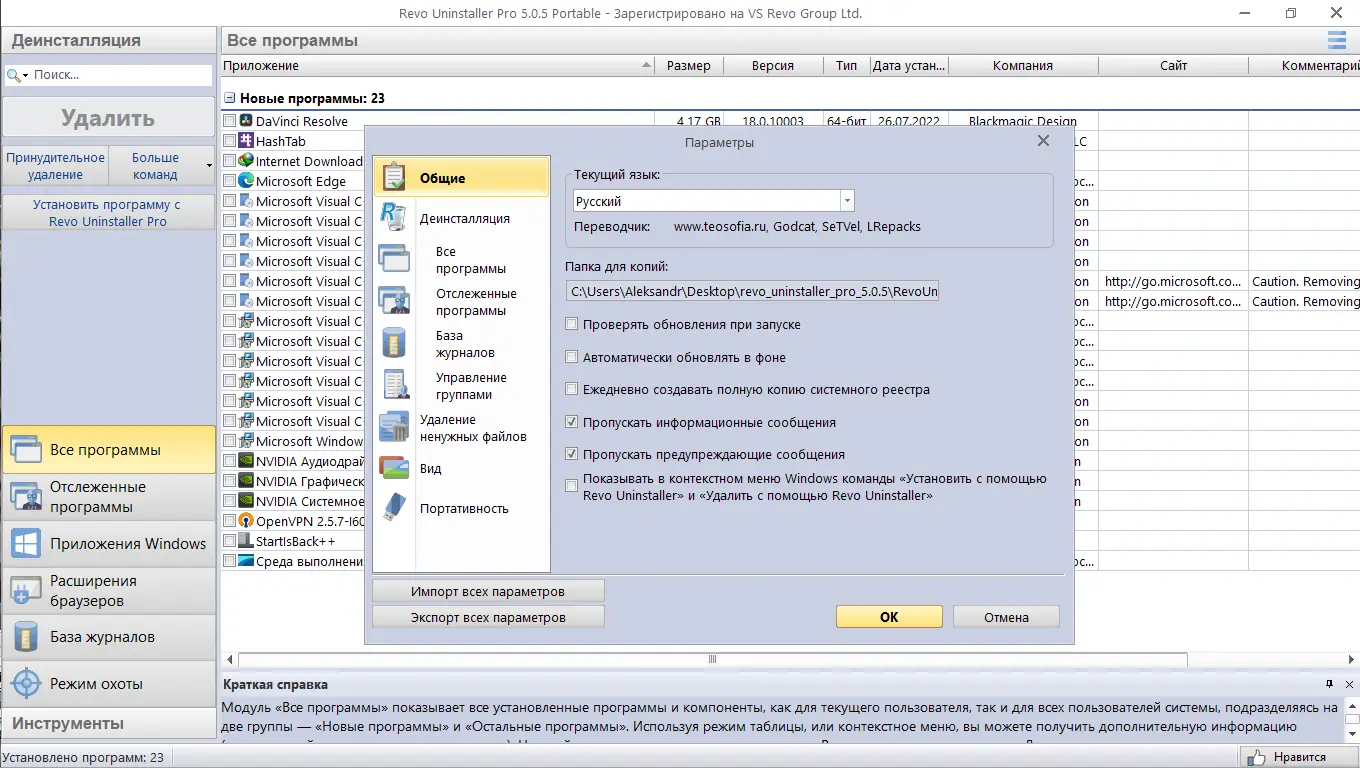Click the StartIsBack++ app icon
The height and width of the screenshot is (768, 1360).
click(246, 541)
